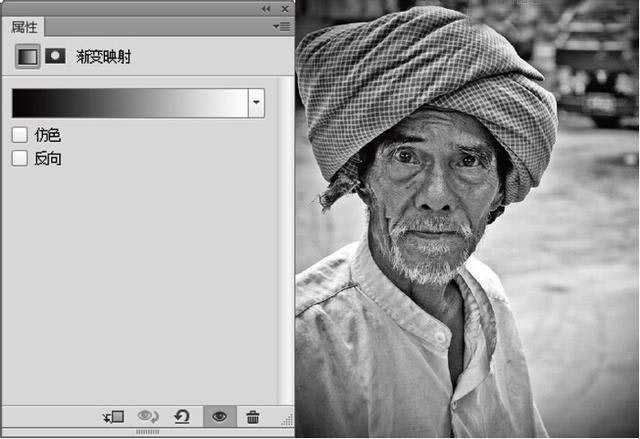Collapse the panel with double-arrow icon
This screenshot has width=640, height=439.
click(266, 8)
